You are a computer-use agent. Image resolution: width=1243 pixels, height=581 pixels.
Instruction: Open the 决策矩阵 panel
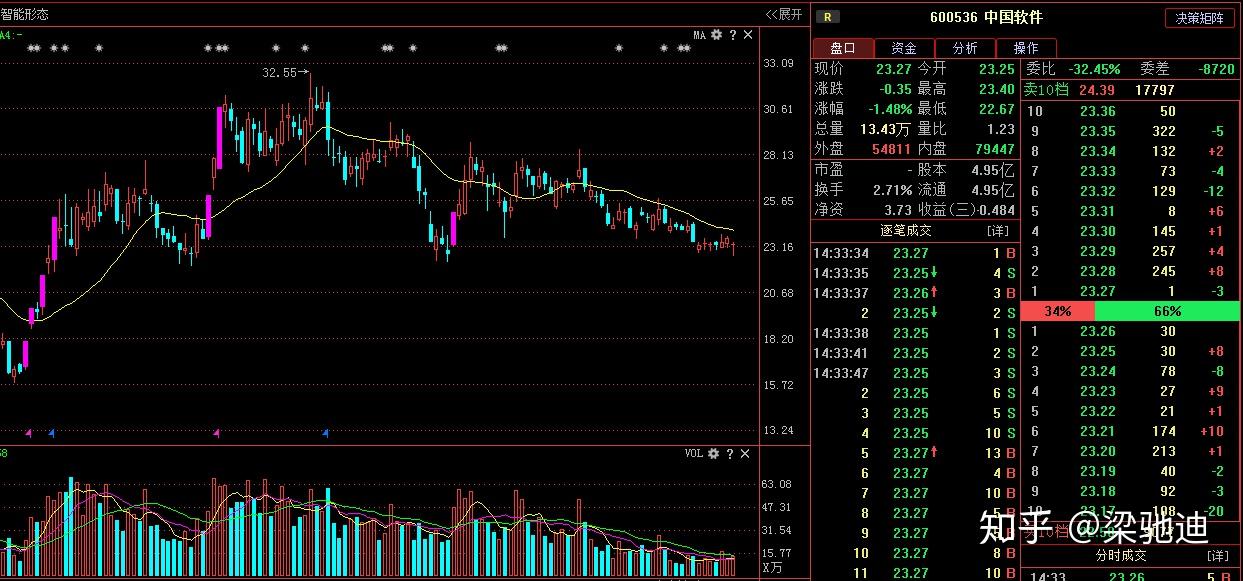(x=1199, y=17)
